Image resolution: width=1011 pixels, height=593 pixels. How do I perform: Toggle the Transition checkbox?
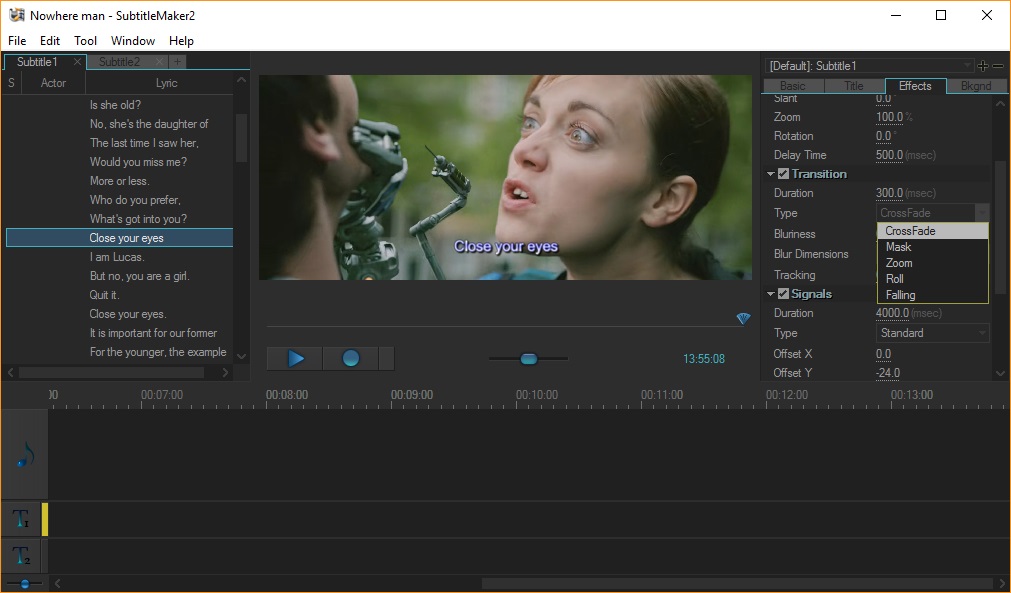(783, 173)
